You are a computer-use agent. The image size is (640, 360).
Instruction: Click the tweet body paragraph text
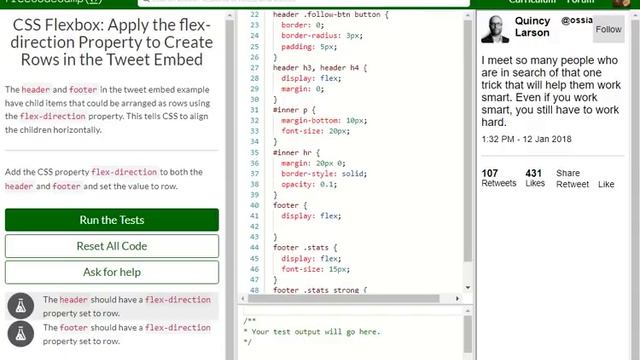click(x=551, y=91)
